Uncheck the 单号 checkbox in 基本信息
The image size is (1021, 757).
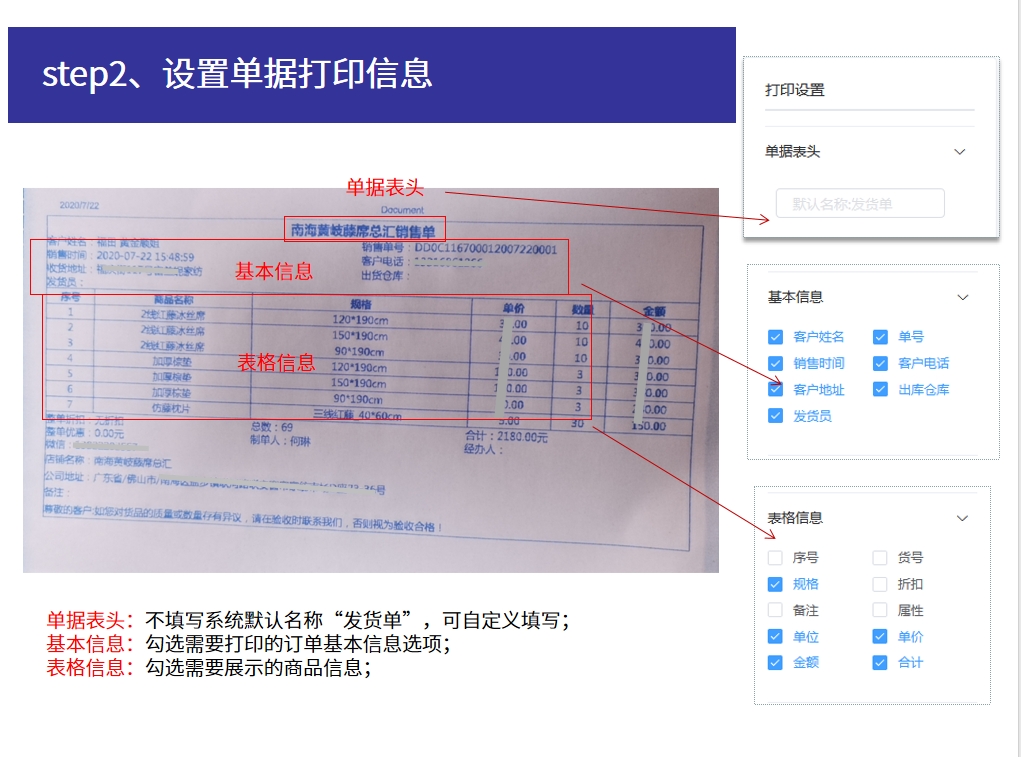880,337
